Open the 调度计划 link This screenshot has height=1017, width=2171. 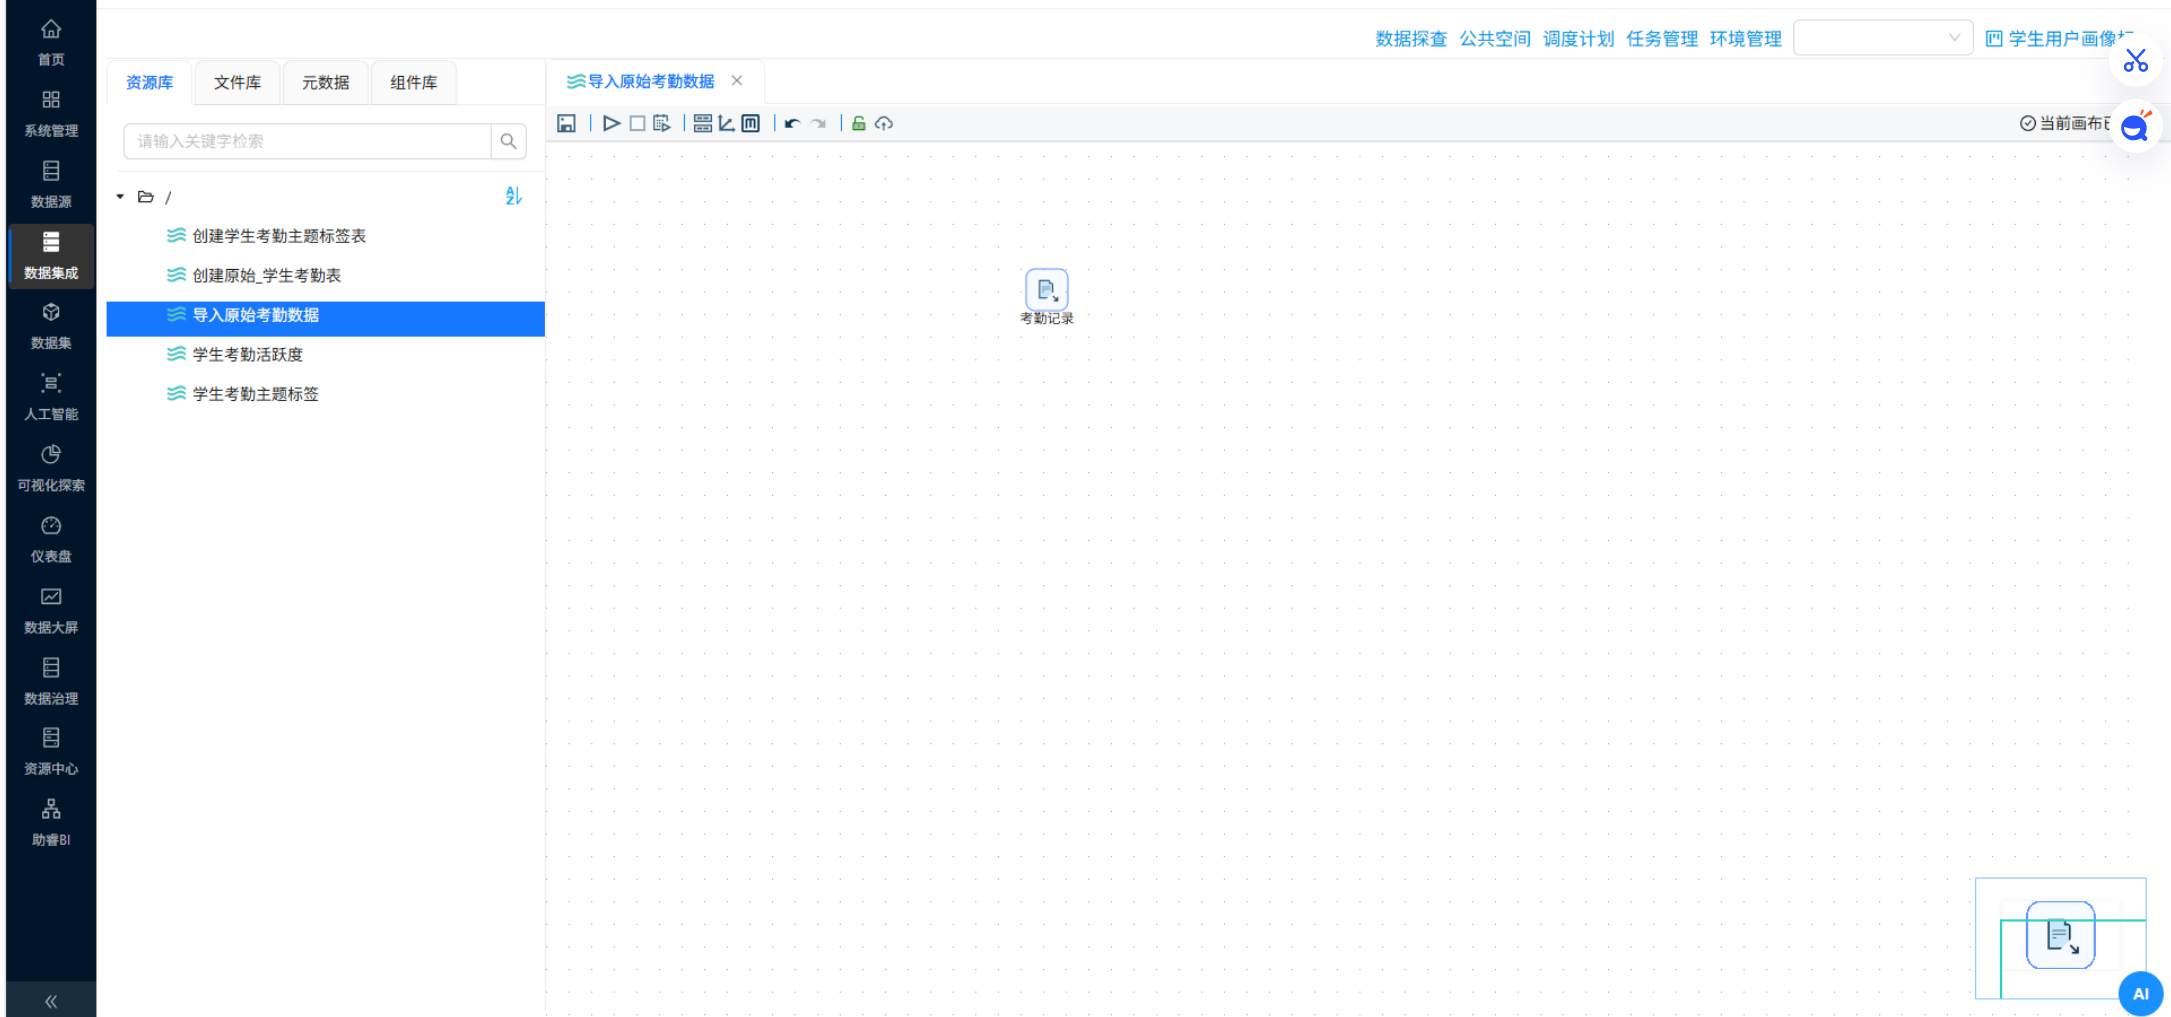tap(1578, 39)
